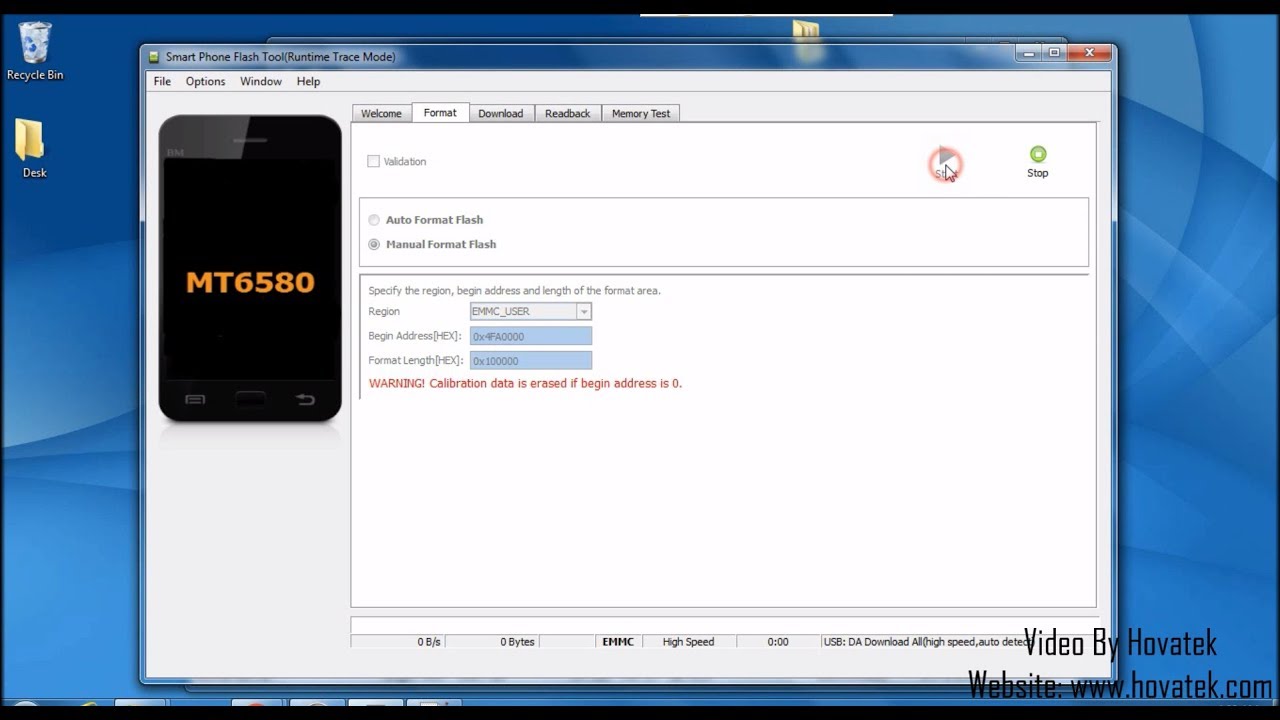This screenshot has width=1280, height=720.
Task: Close the Smart Phone Flash Tool window
Action: point(1089,53)
